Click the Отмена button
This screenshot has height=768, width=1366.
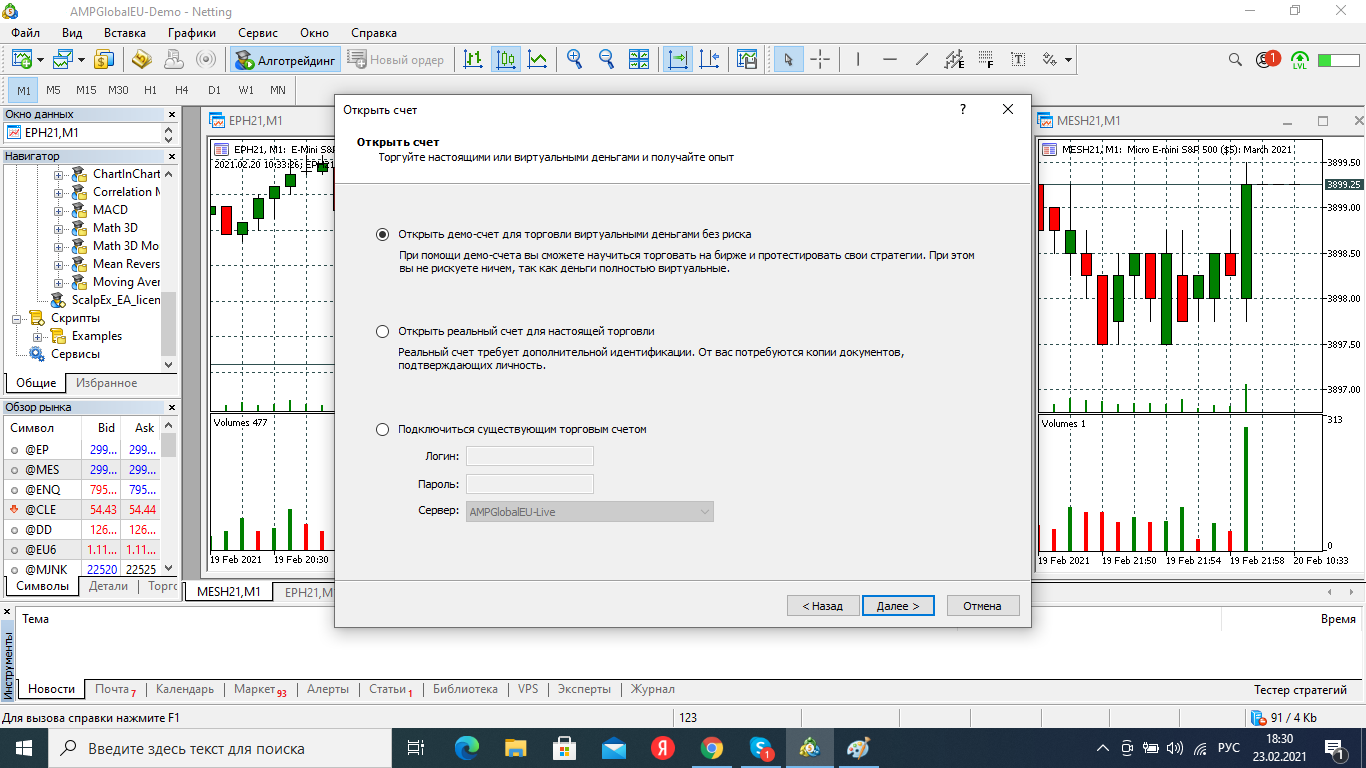(x=983, y=606)
